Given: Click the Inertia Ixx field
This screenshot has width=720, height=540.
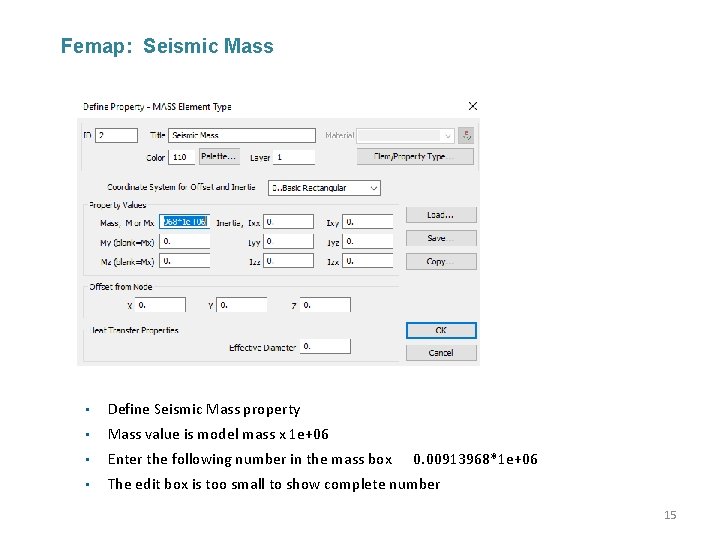Looking at the screenshot, I should click(288, 222).
